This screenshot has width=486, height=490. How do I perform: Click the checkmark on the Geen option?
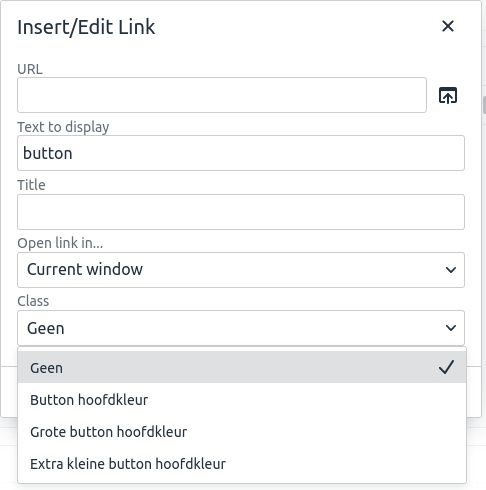pyautogui.click(x=446, y=367)
